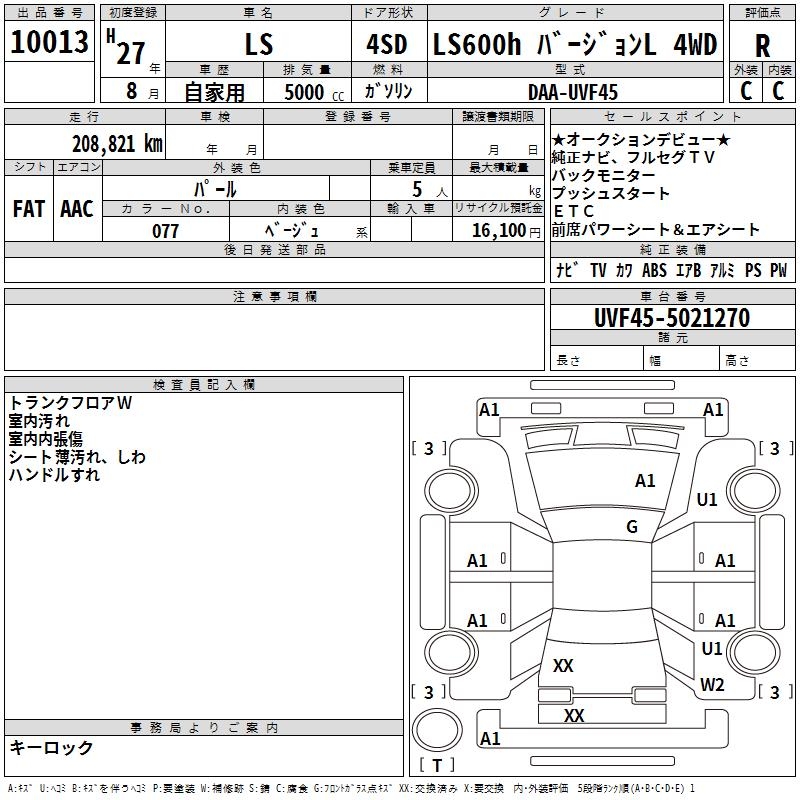Viewport: 800px width, 800px height.
Task: Select the AAC air conditioner field
Action: (x=77, y=209)
